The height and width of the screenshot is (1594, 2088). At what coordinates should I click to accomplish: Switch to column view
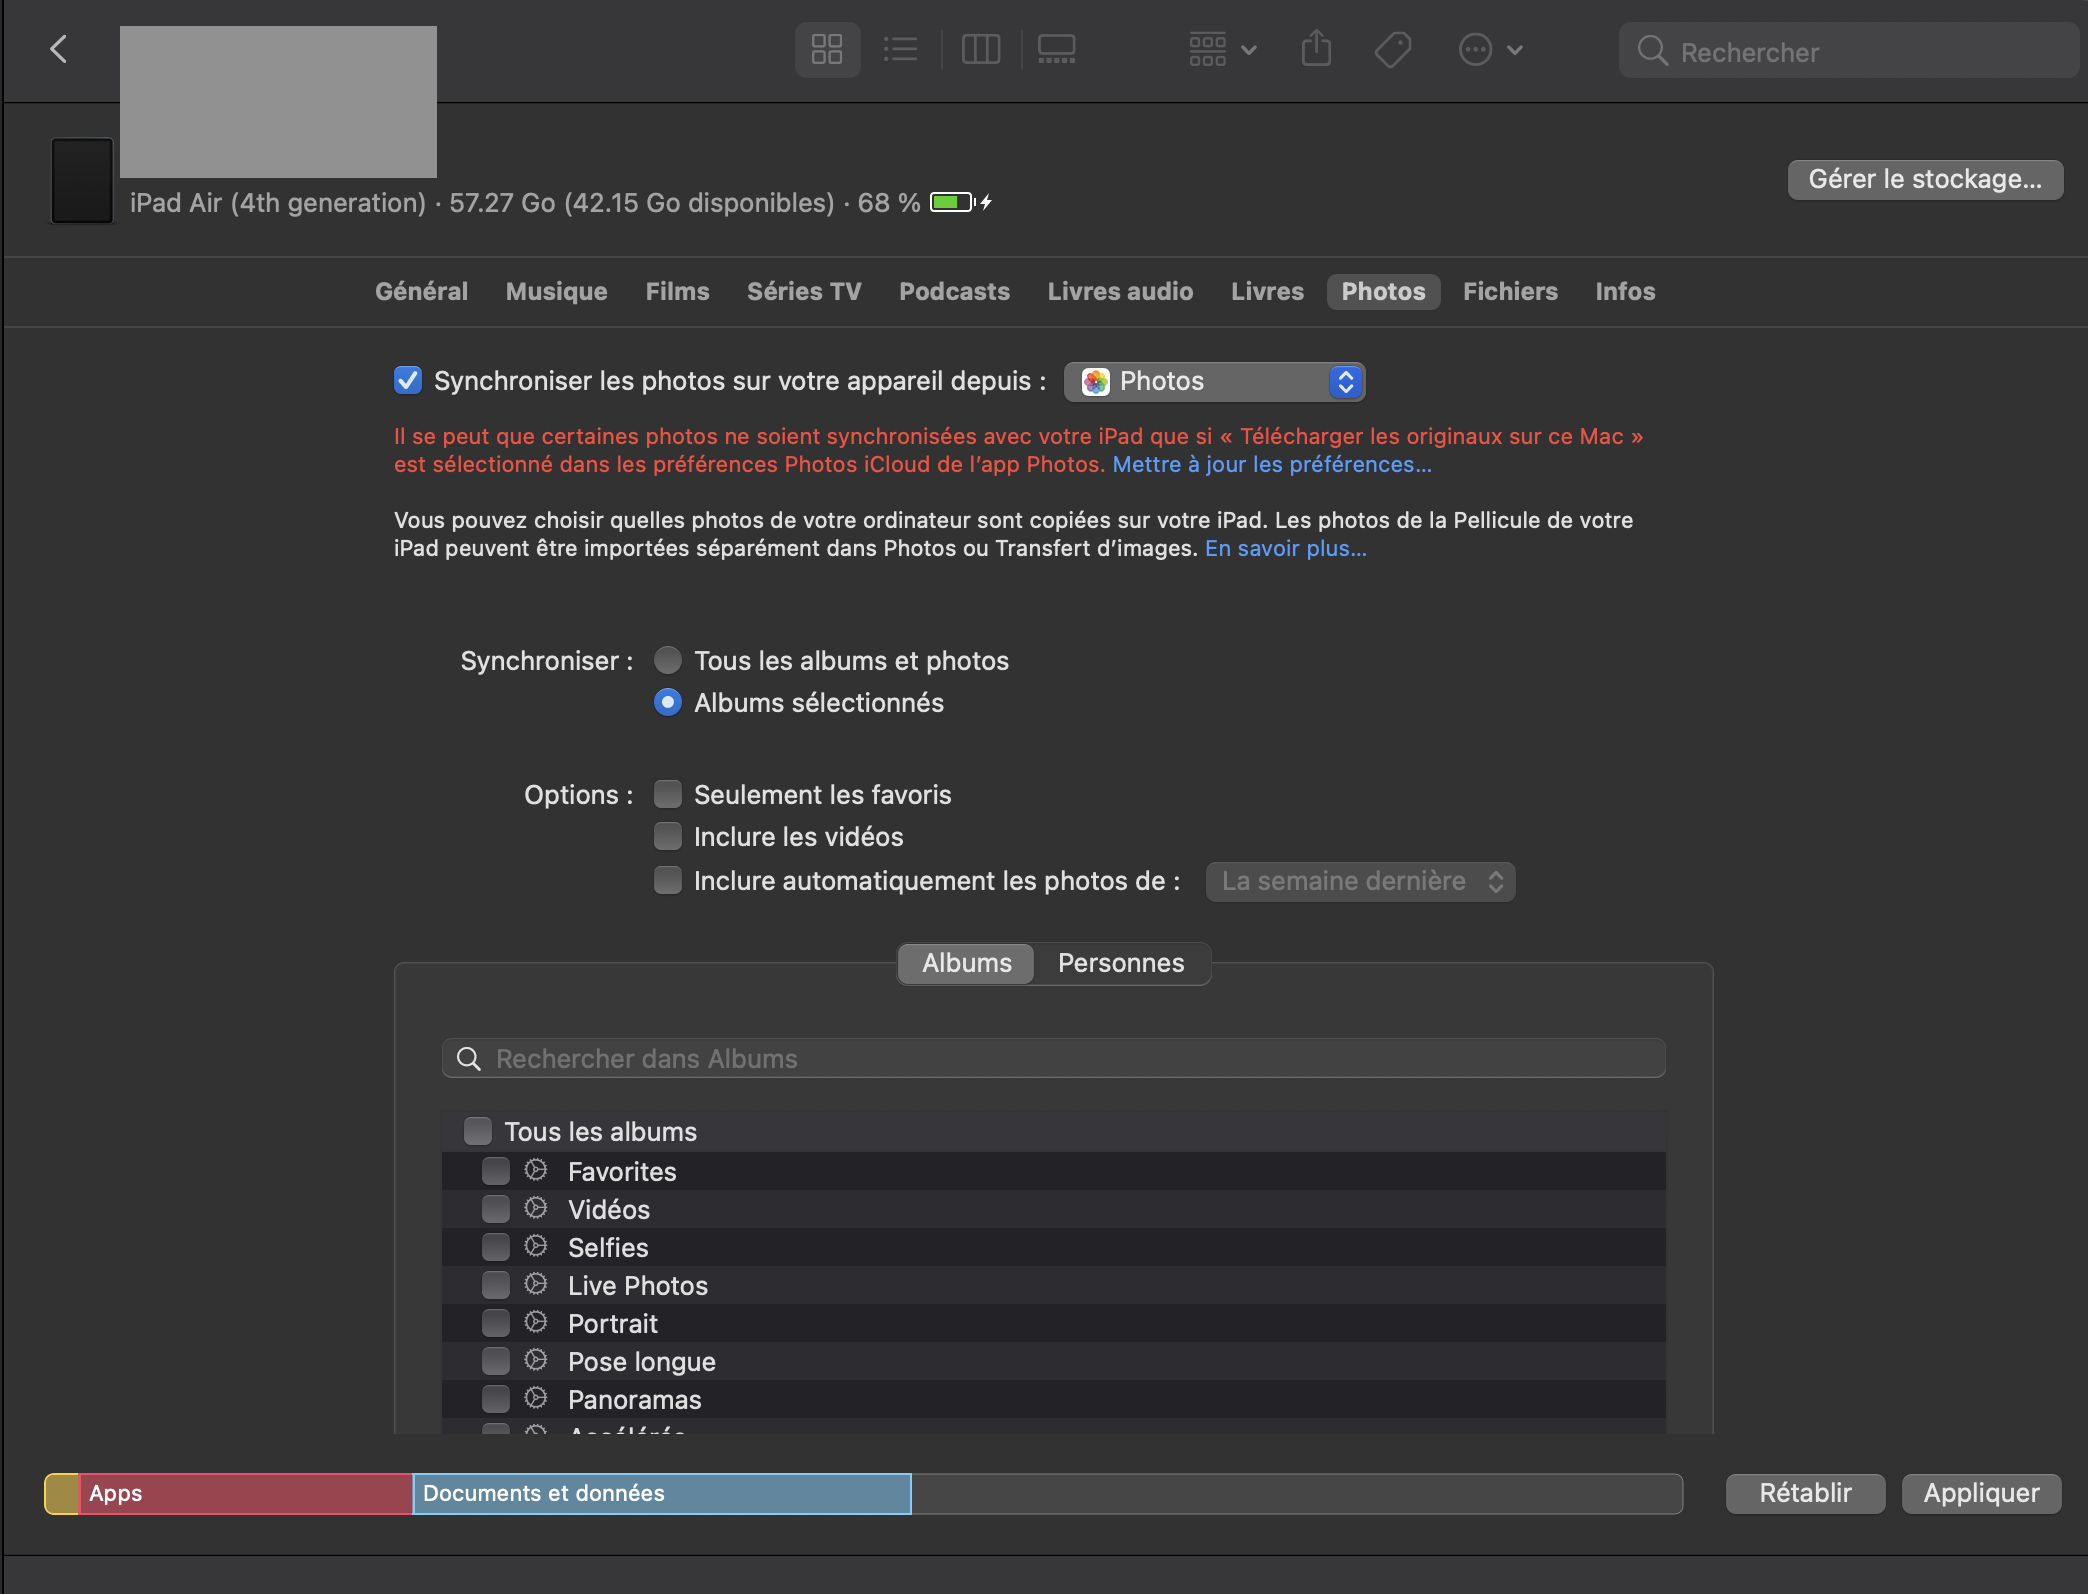click(x=980, y=49)
